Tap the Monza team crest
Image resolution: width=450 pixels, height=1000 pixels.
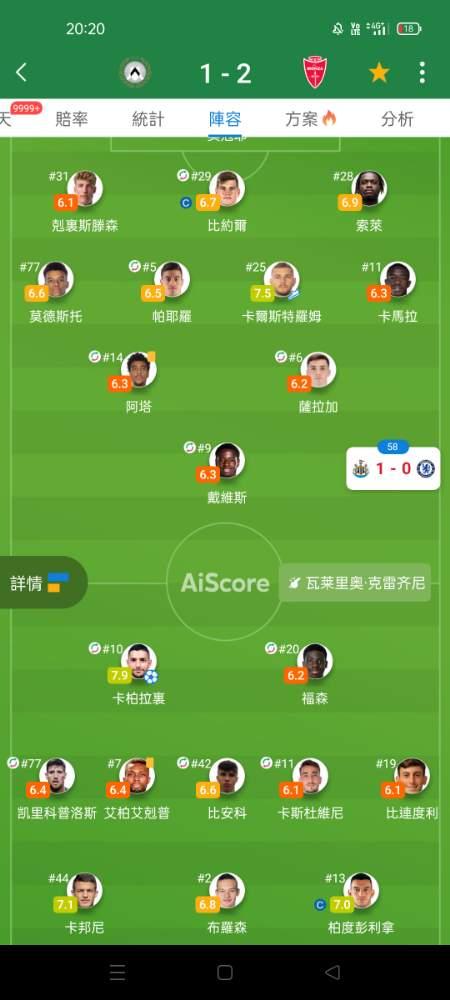pos(316,73)
